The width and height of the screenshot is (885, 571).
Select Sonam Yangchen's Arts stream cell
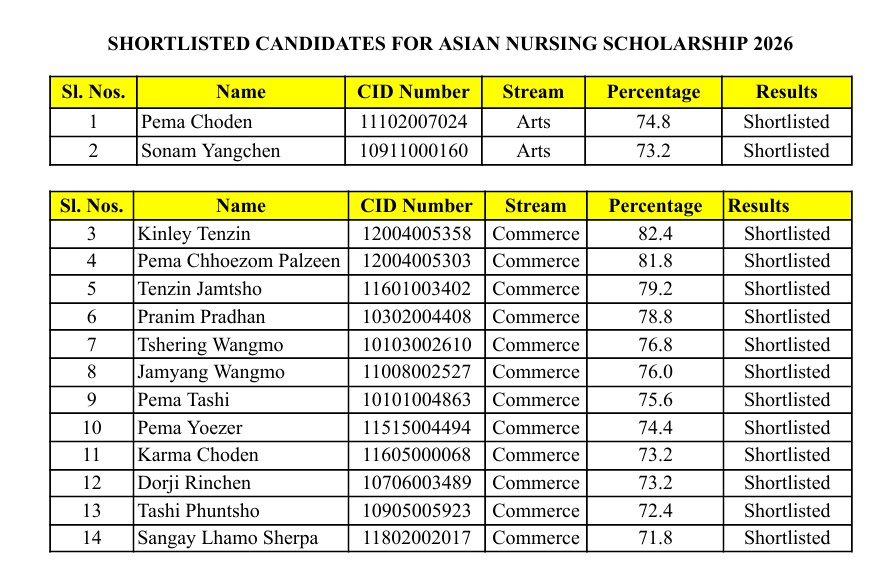pos(533,151)
